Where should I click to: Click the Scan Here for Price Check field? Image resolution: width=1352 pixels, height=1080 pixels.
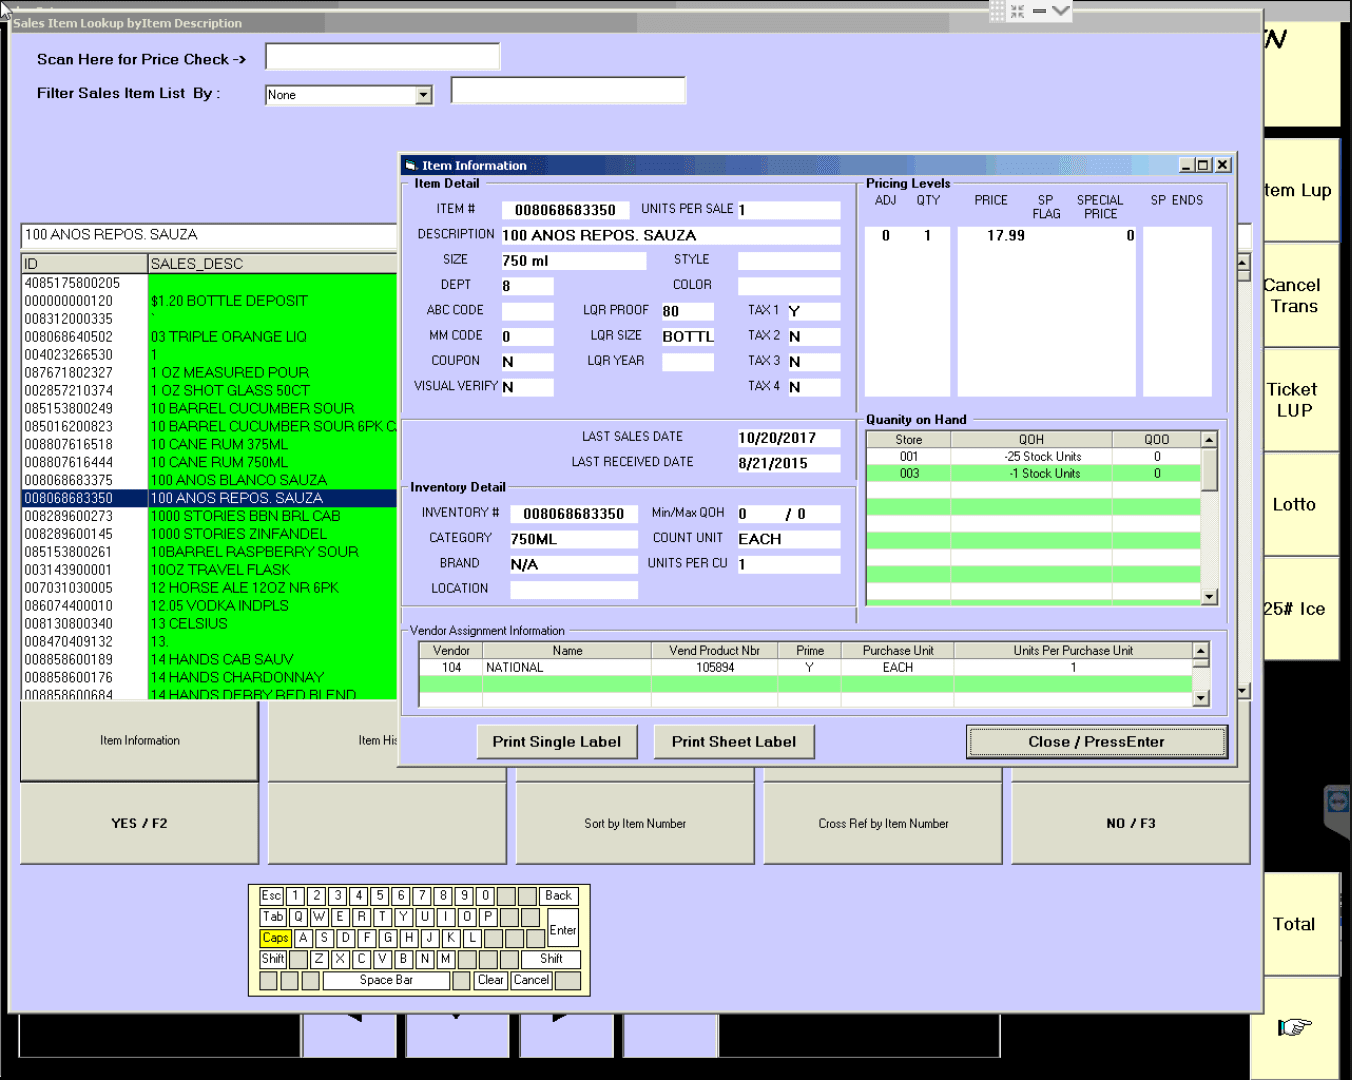tap(382, 57)
